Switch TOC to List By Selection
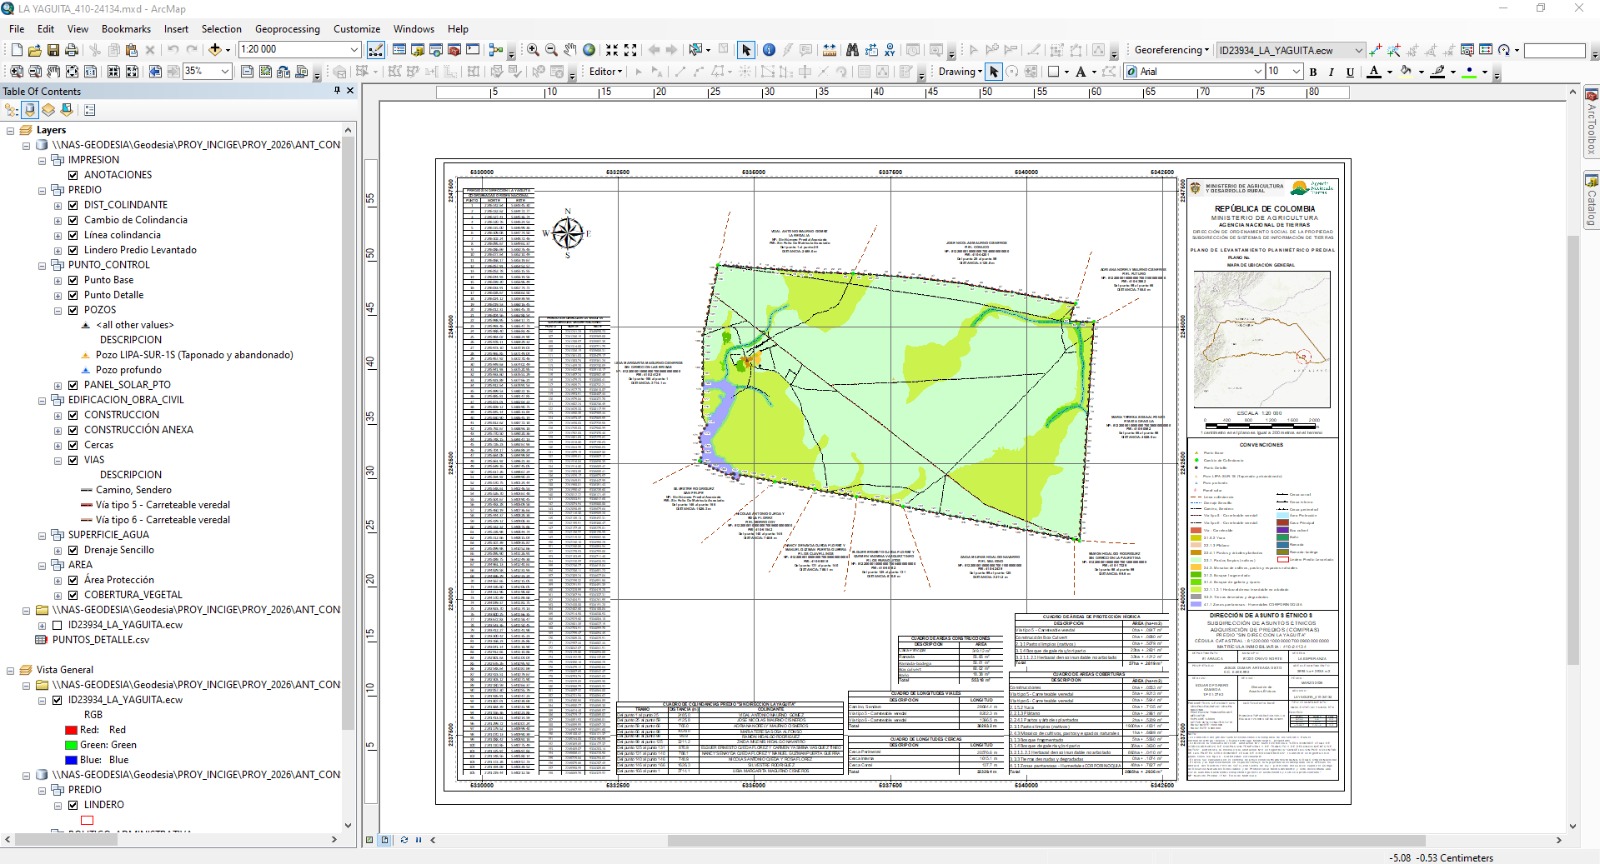The width and height of the screenshot is (1600, 864). click(66, 110)
